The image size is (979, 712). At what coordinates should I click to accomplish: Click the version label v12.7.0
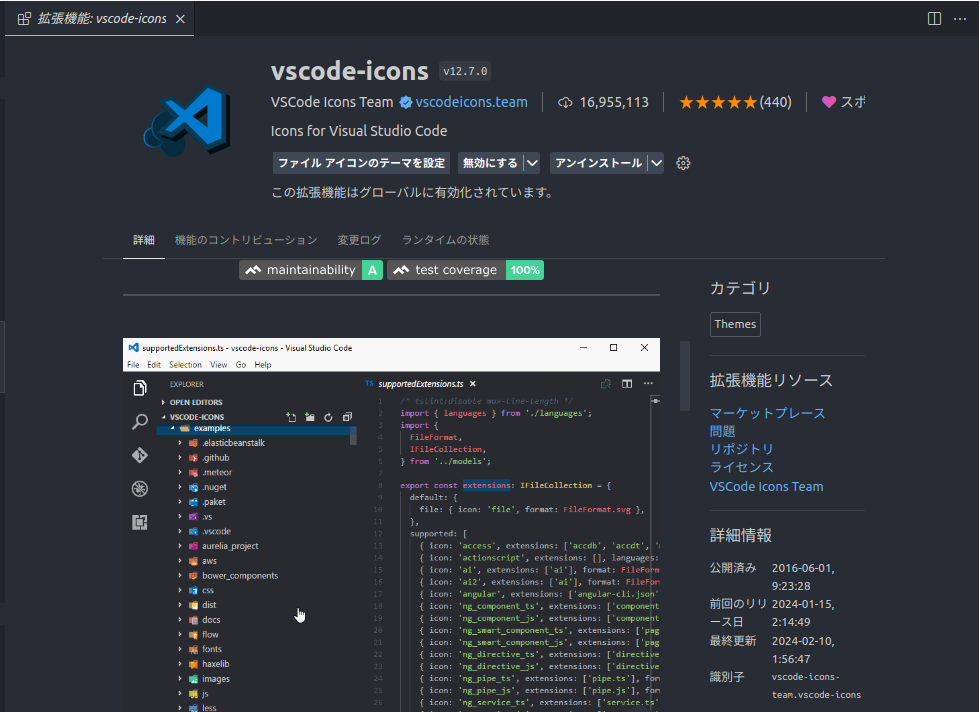(465, 71)
